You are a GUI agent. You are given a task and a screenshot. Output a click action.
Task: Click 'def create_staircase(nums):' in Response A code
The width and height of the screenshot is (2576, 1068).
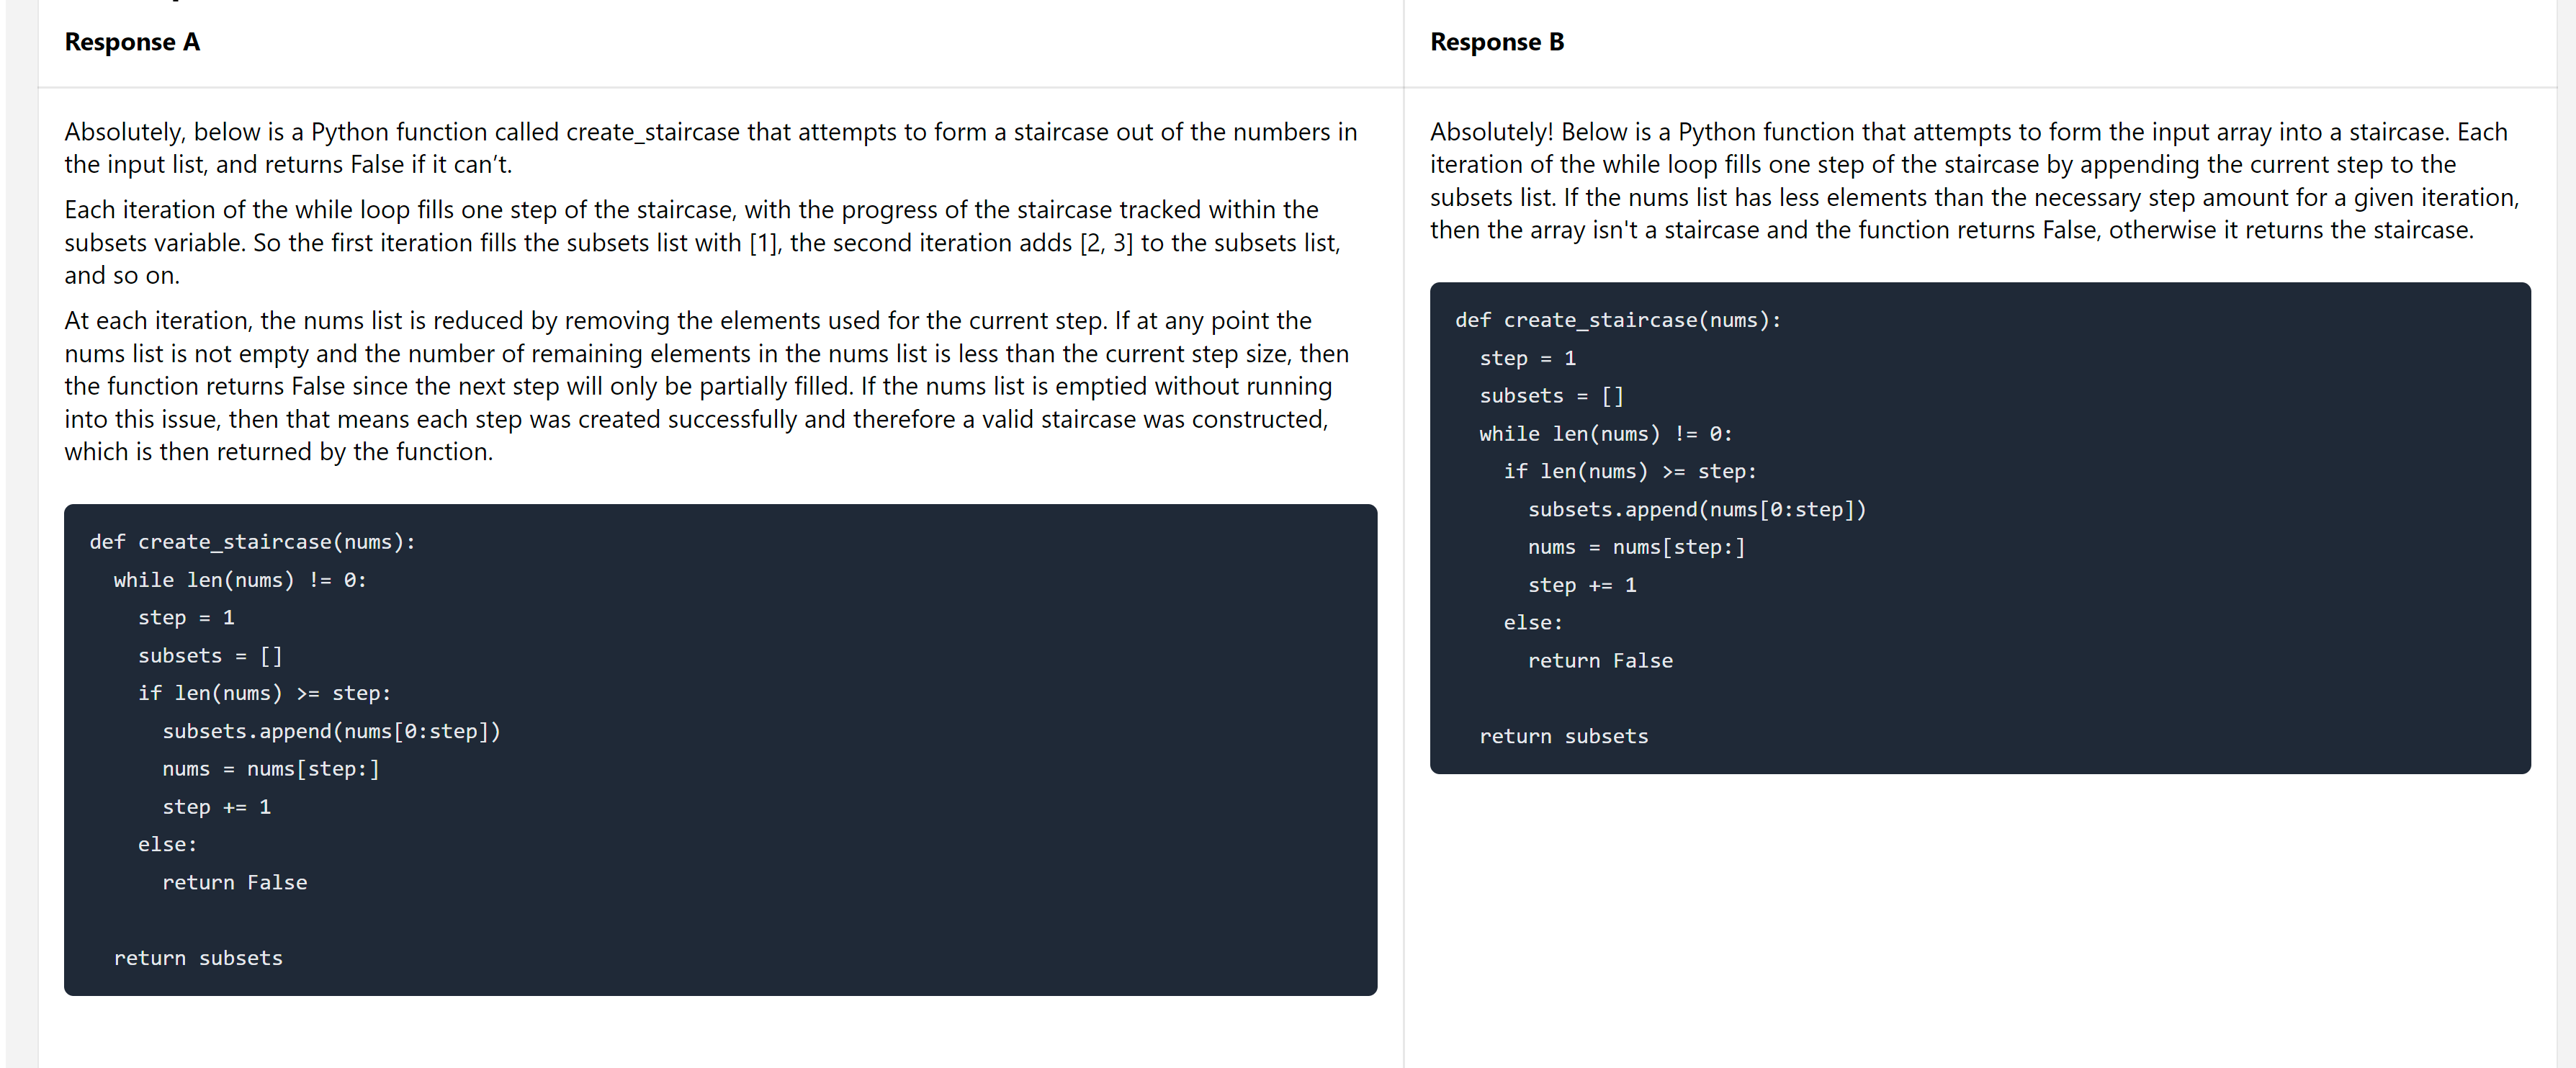click(253, 542)
